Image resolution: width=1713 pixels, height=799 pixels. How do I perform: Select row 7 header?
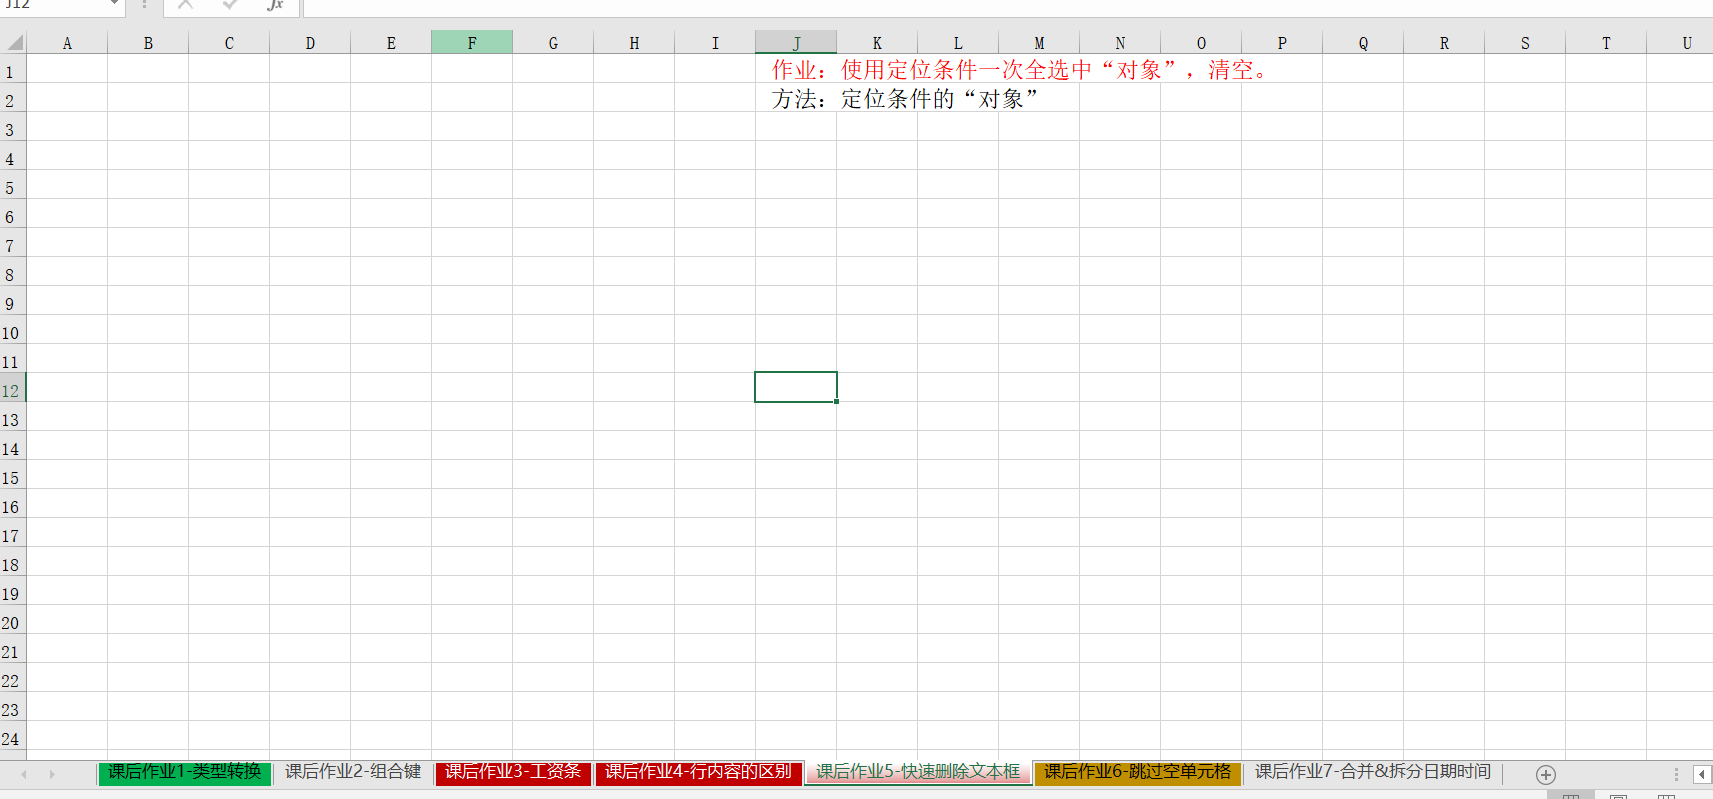tap(13, 243)
